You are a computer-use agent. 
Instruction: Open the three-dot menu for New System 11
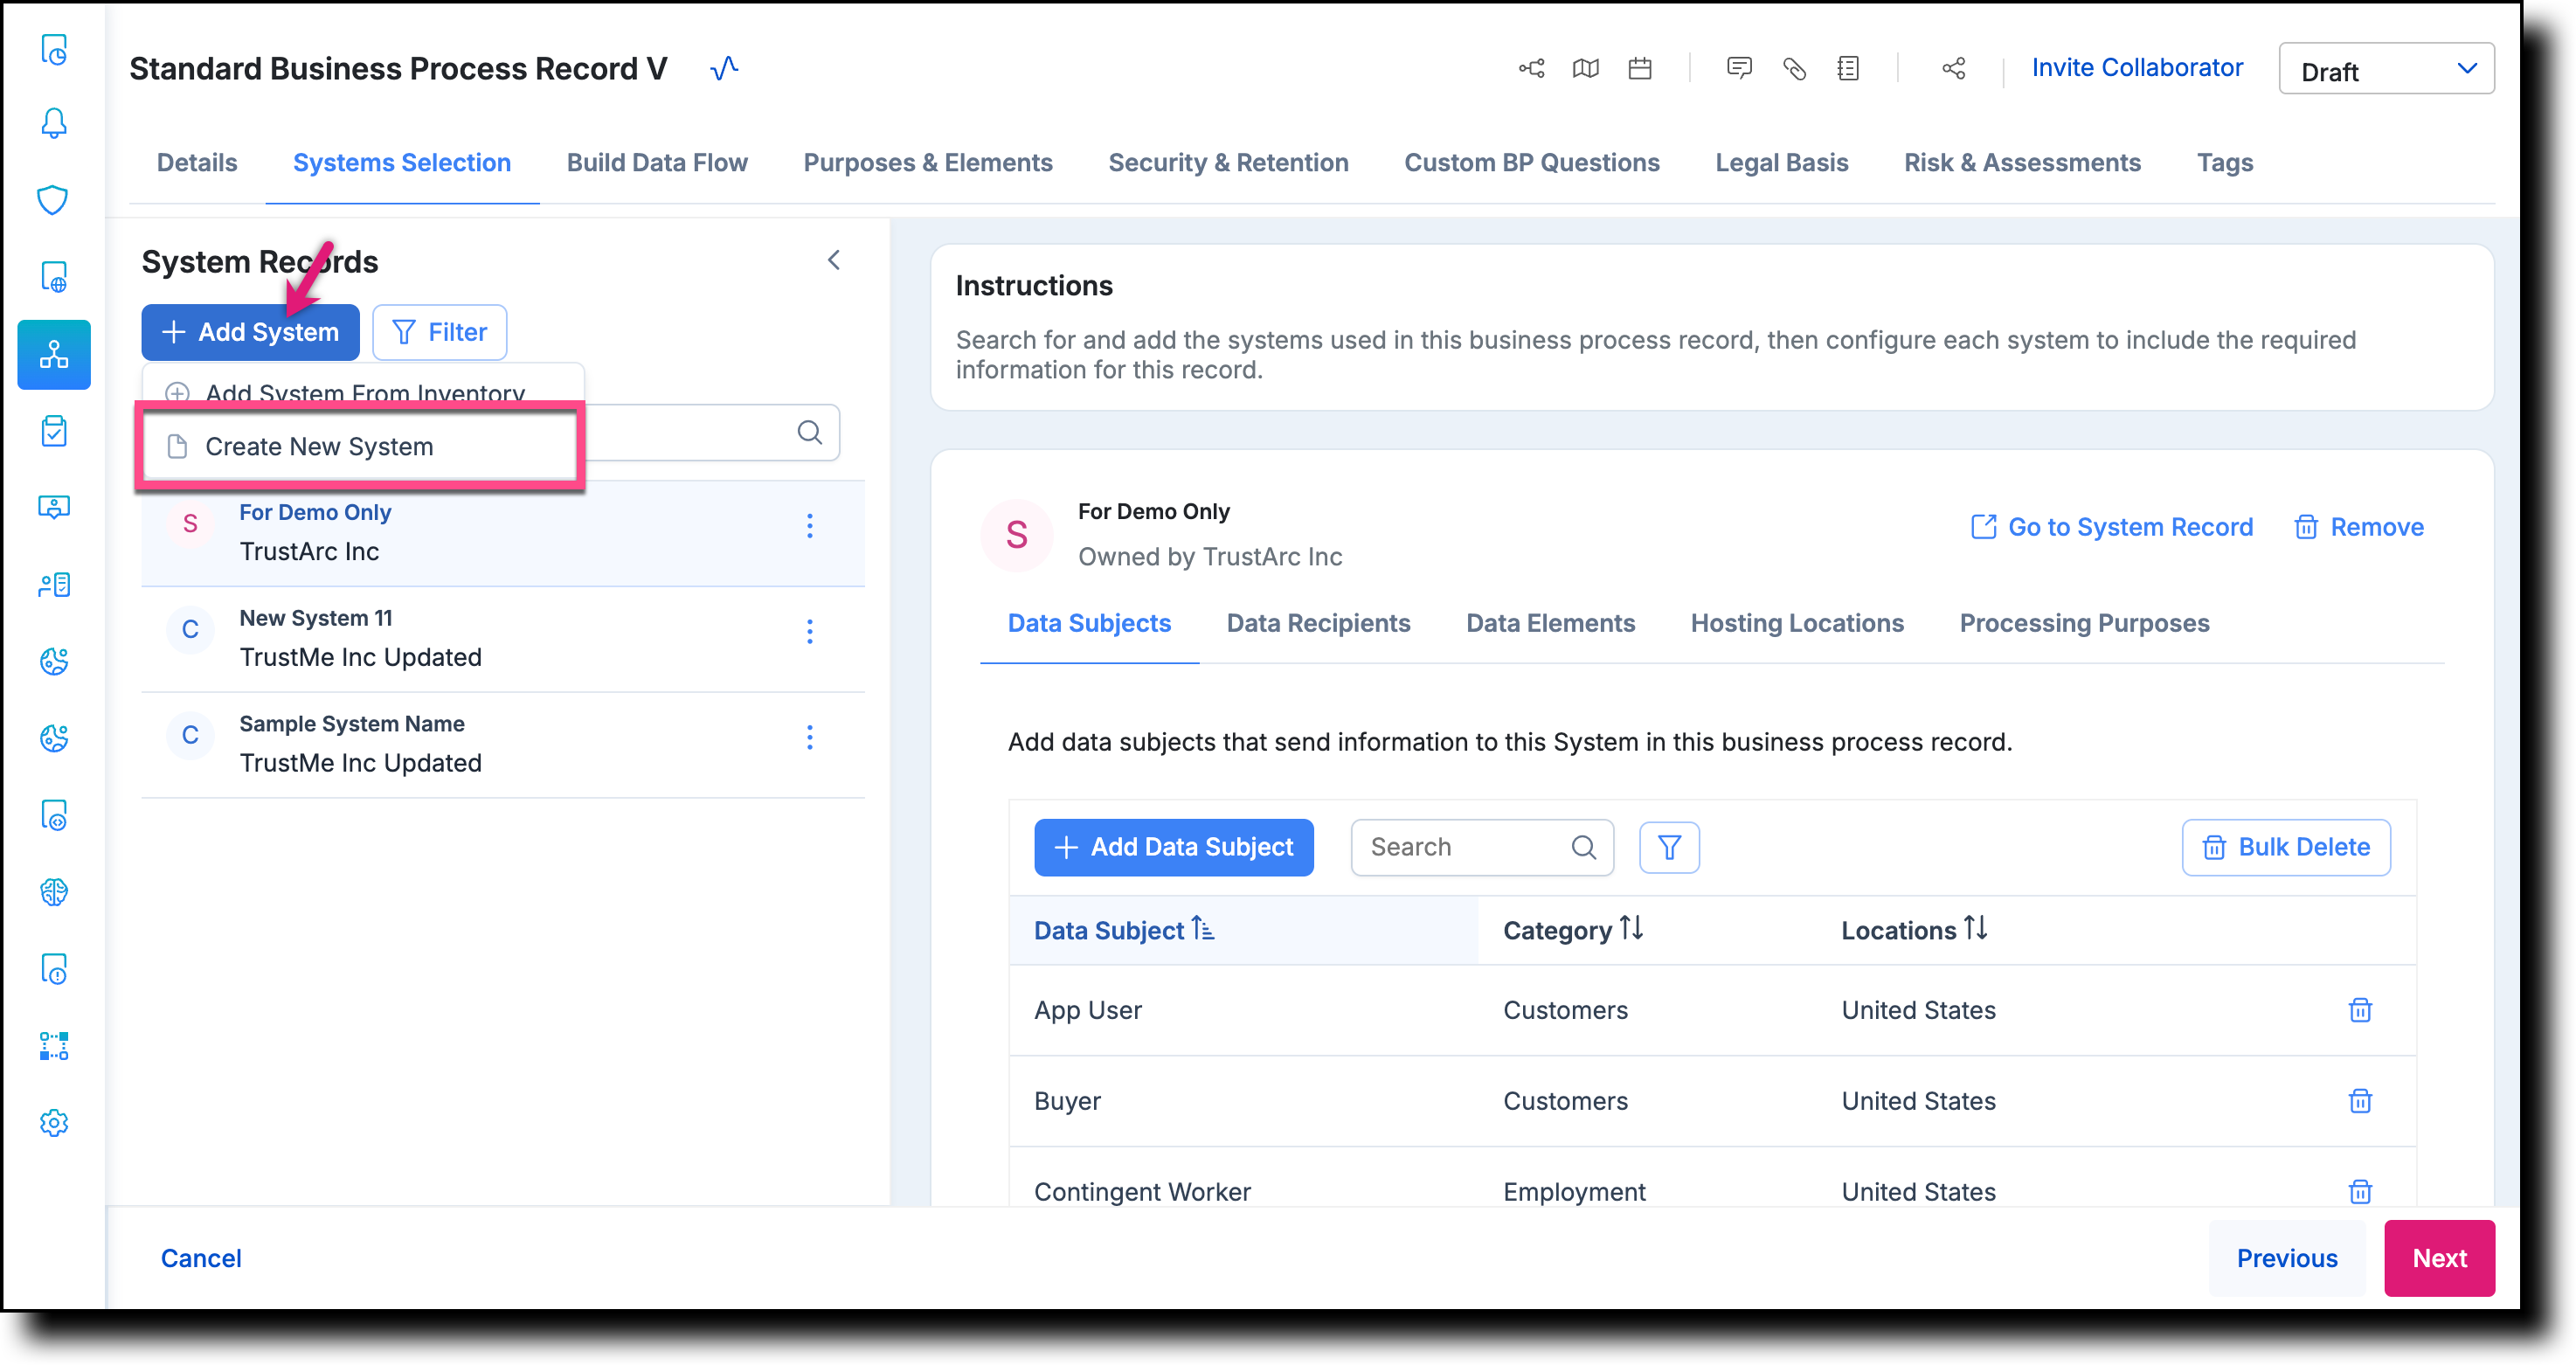810,630
